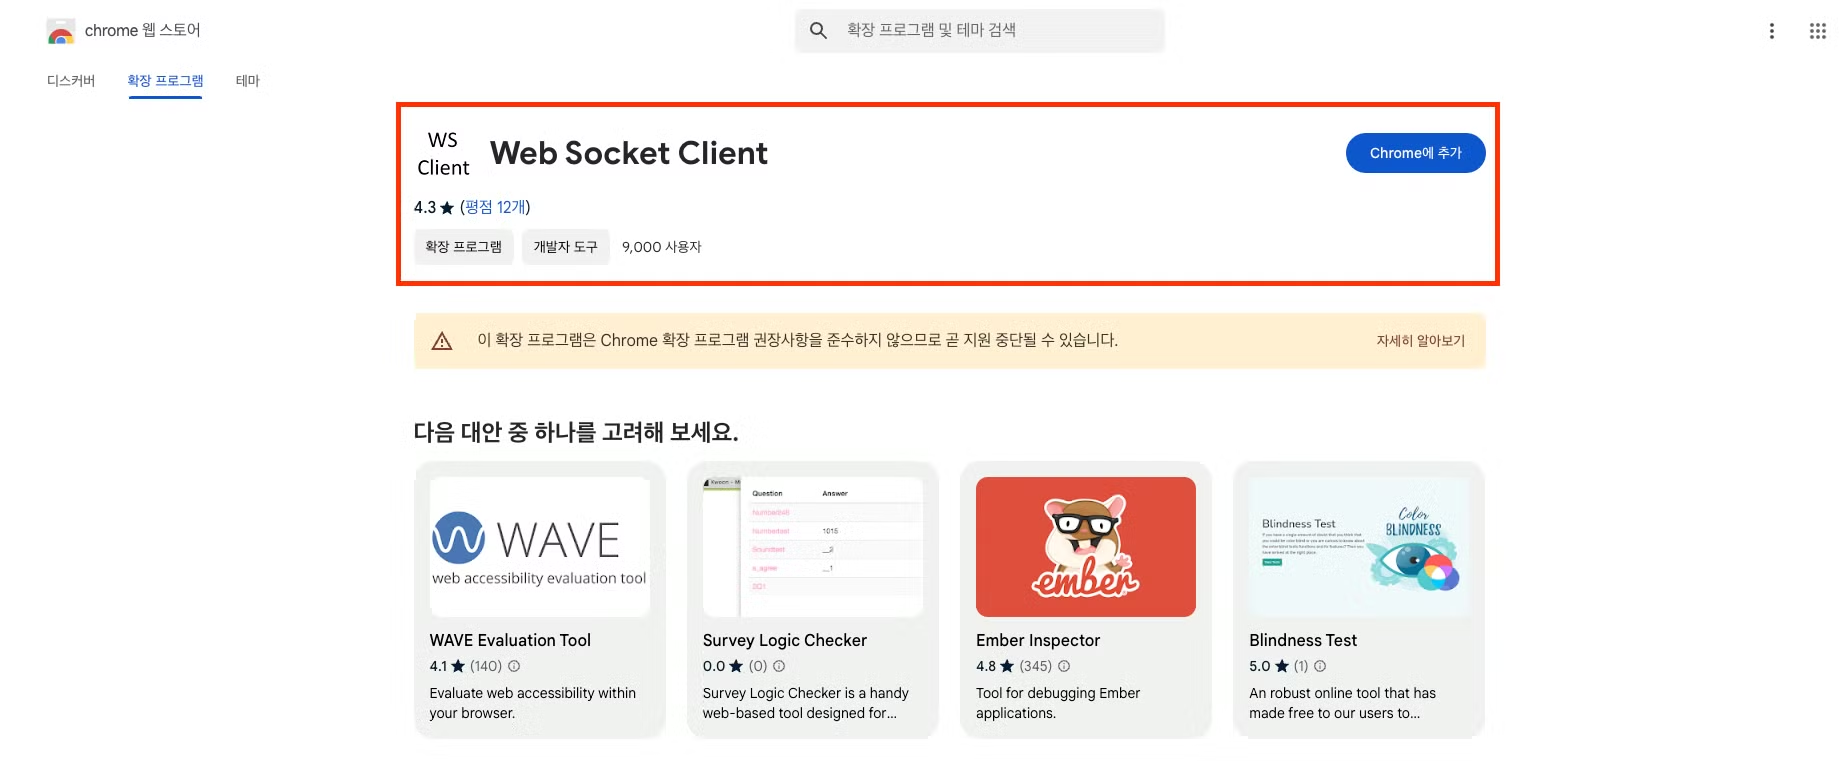
Task: Click the WS Client extension icon
Action: click(443, 153)
